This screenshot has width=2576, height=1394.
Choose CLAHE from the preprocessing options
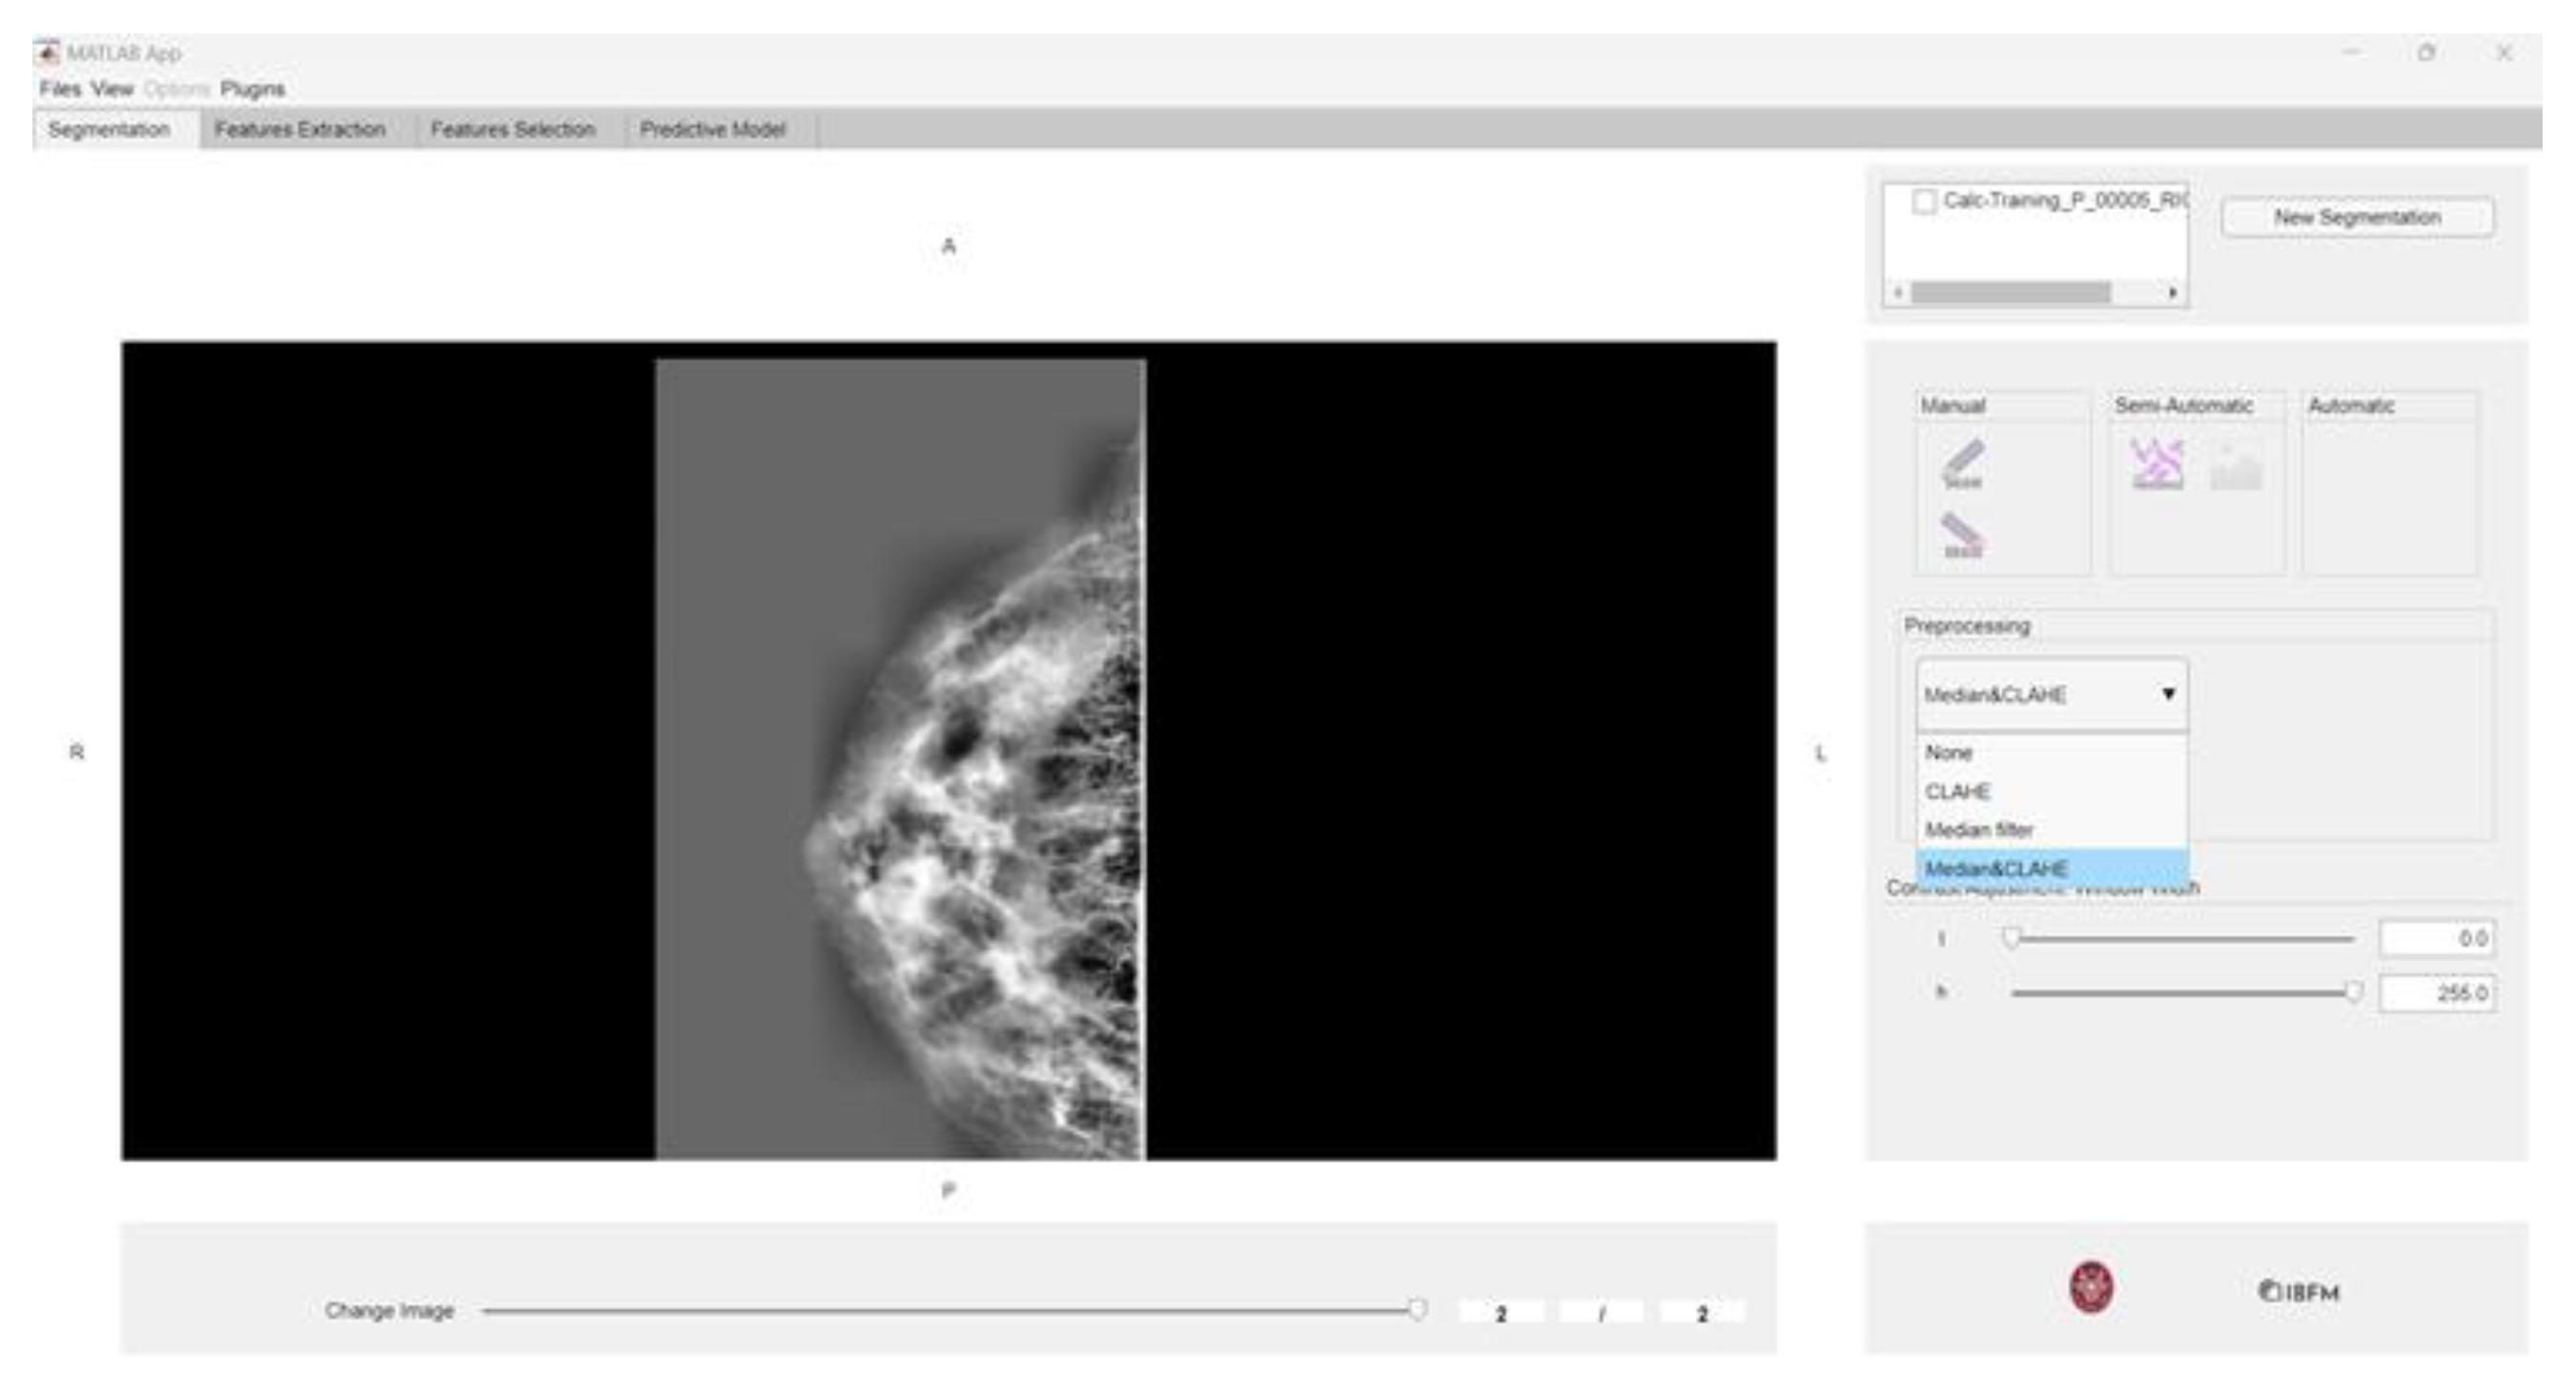pyautogui.click(x=1957, y=792)
